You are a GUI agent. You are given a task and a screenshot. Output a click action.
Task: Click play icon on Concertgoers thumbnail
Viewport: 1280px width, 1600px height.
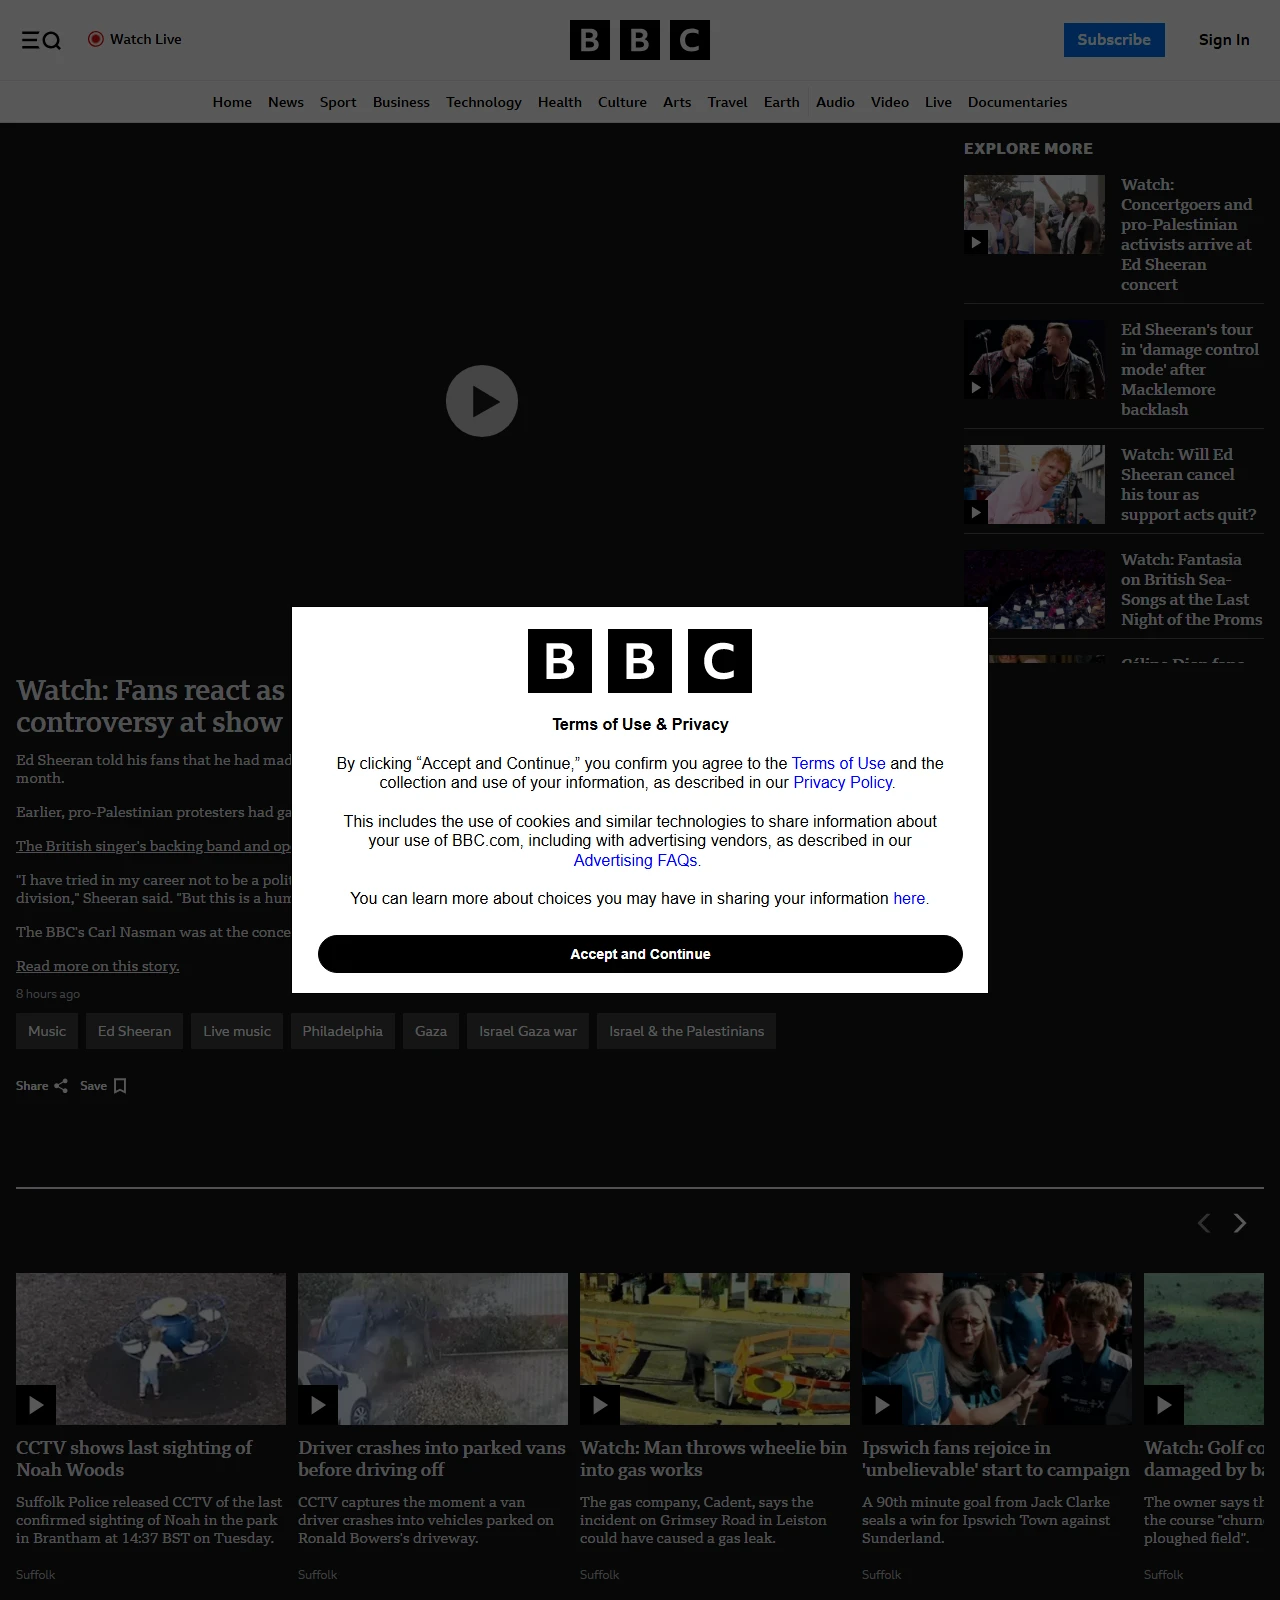pos(976,242)
